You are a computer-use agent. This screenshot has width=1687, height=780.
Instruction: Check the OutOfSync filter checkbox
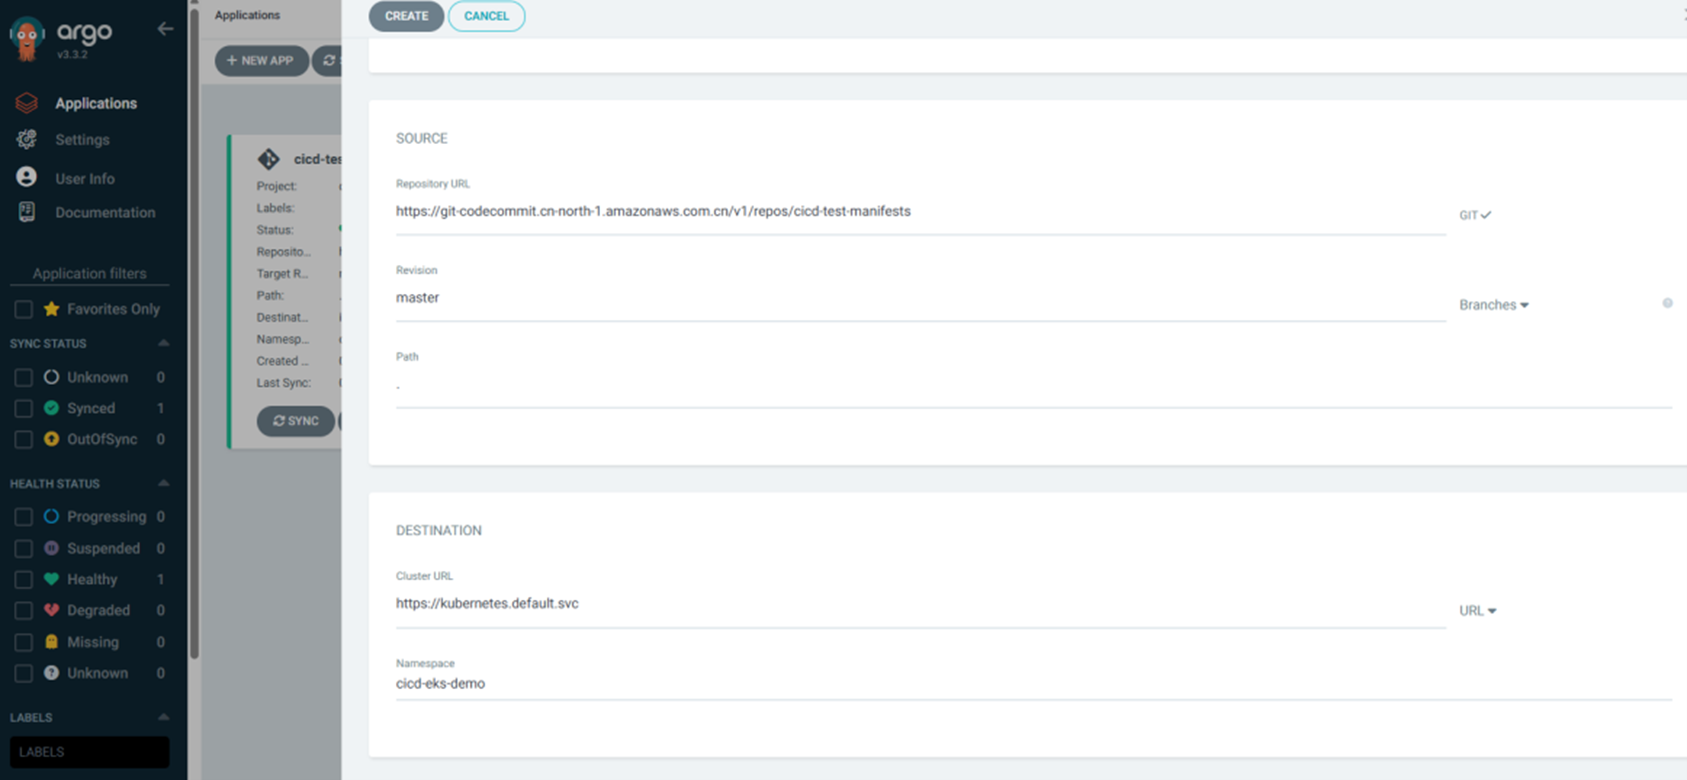23,439
